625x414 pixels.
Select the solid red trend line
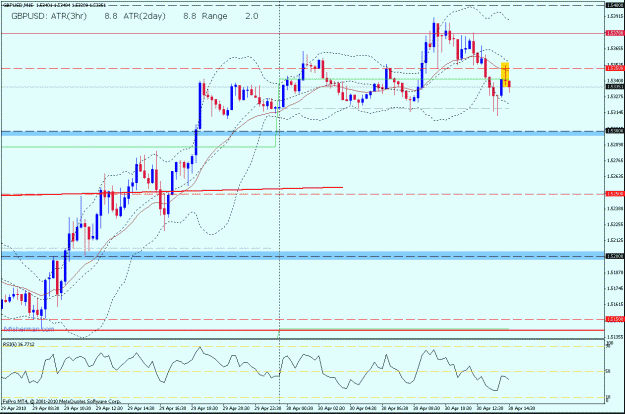[172, 191]
